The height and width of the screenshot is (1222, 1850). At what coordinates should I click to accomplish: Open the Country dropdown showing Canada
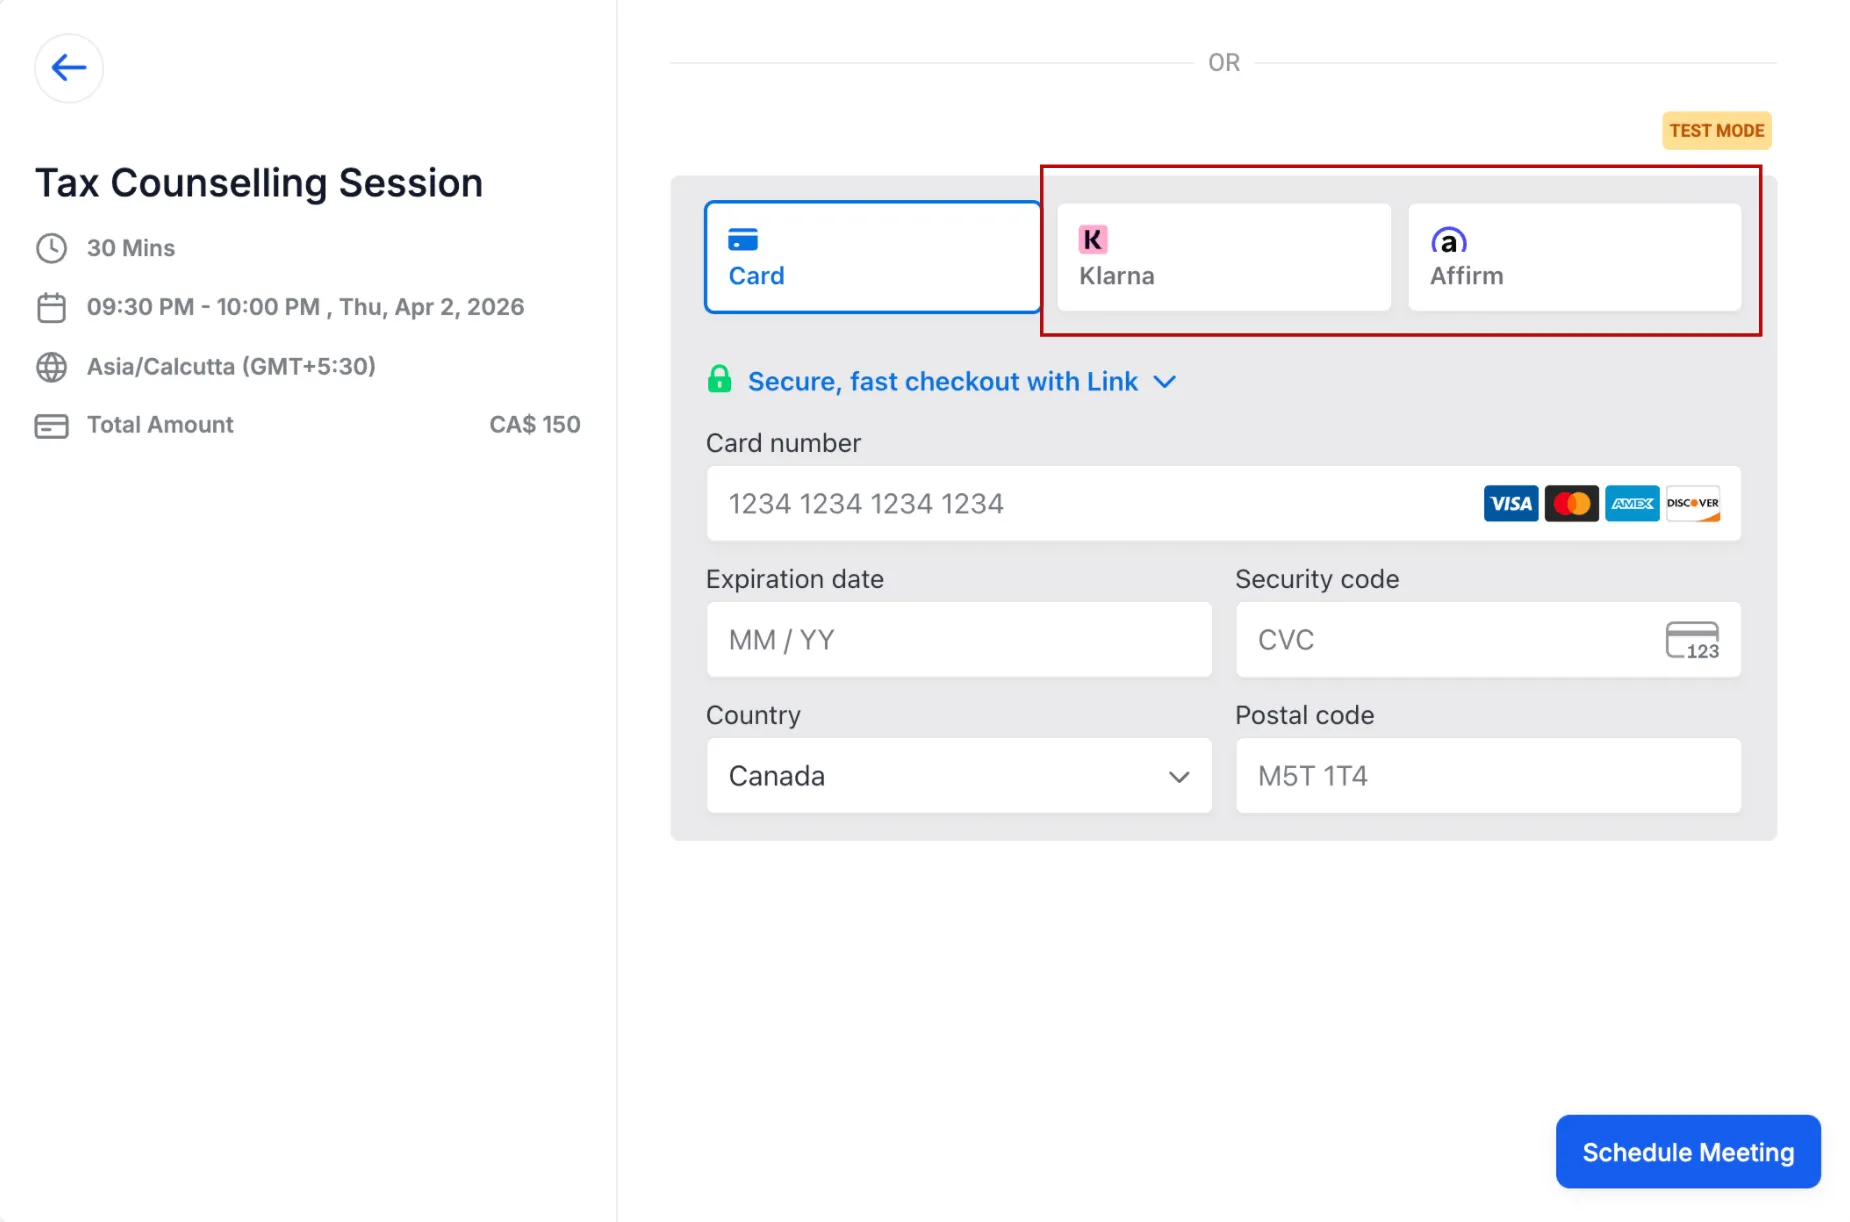point(958,776)
